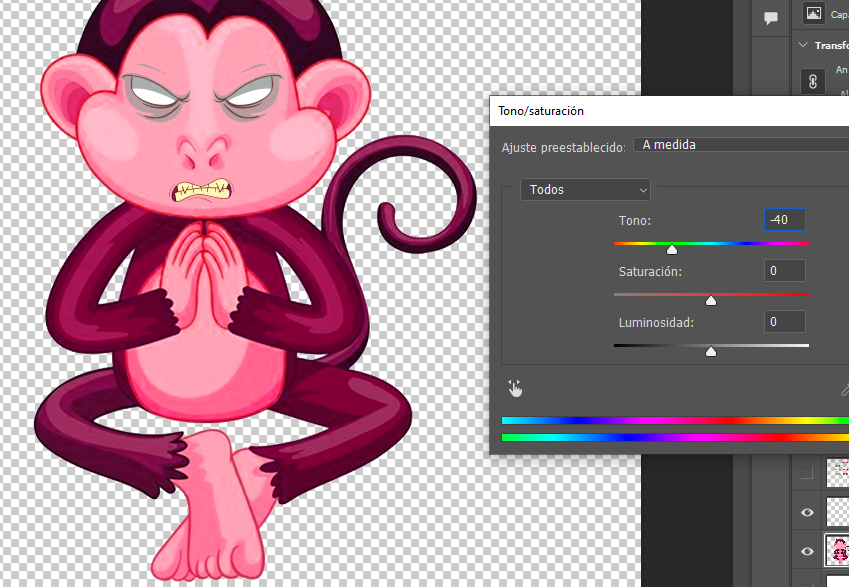The width and height of the screenshot is (849, 587).
Task: Hide the transparent layer above the monkey layer
Action: [808, 512]
